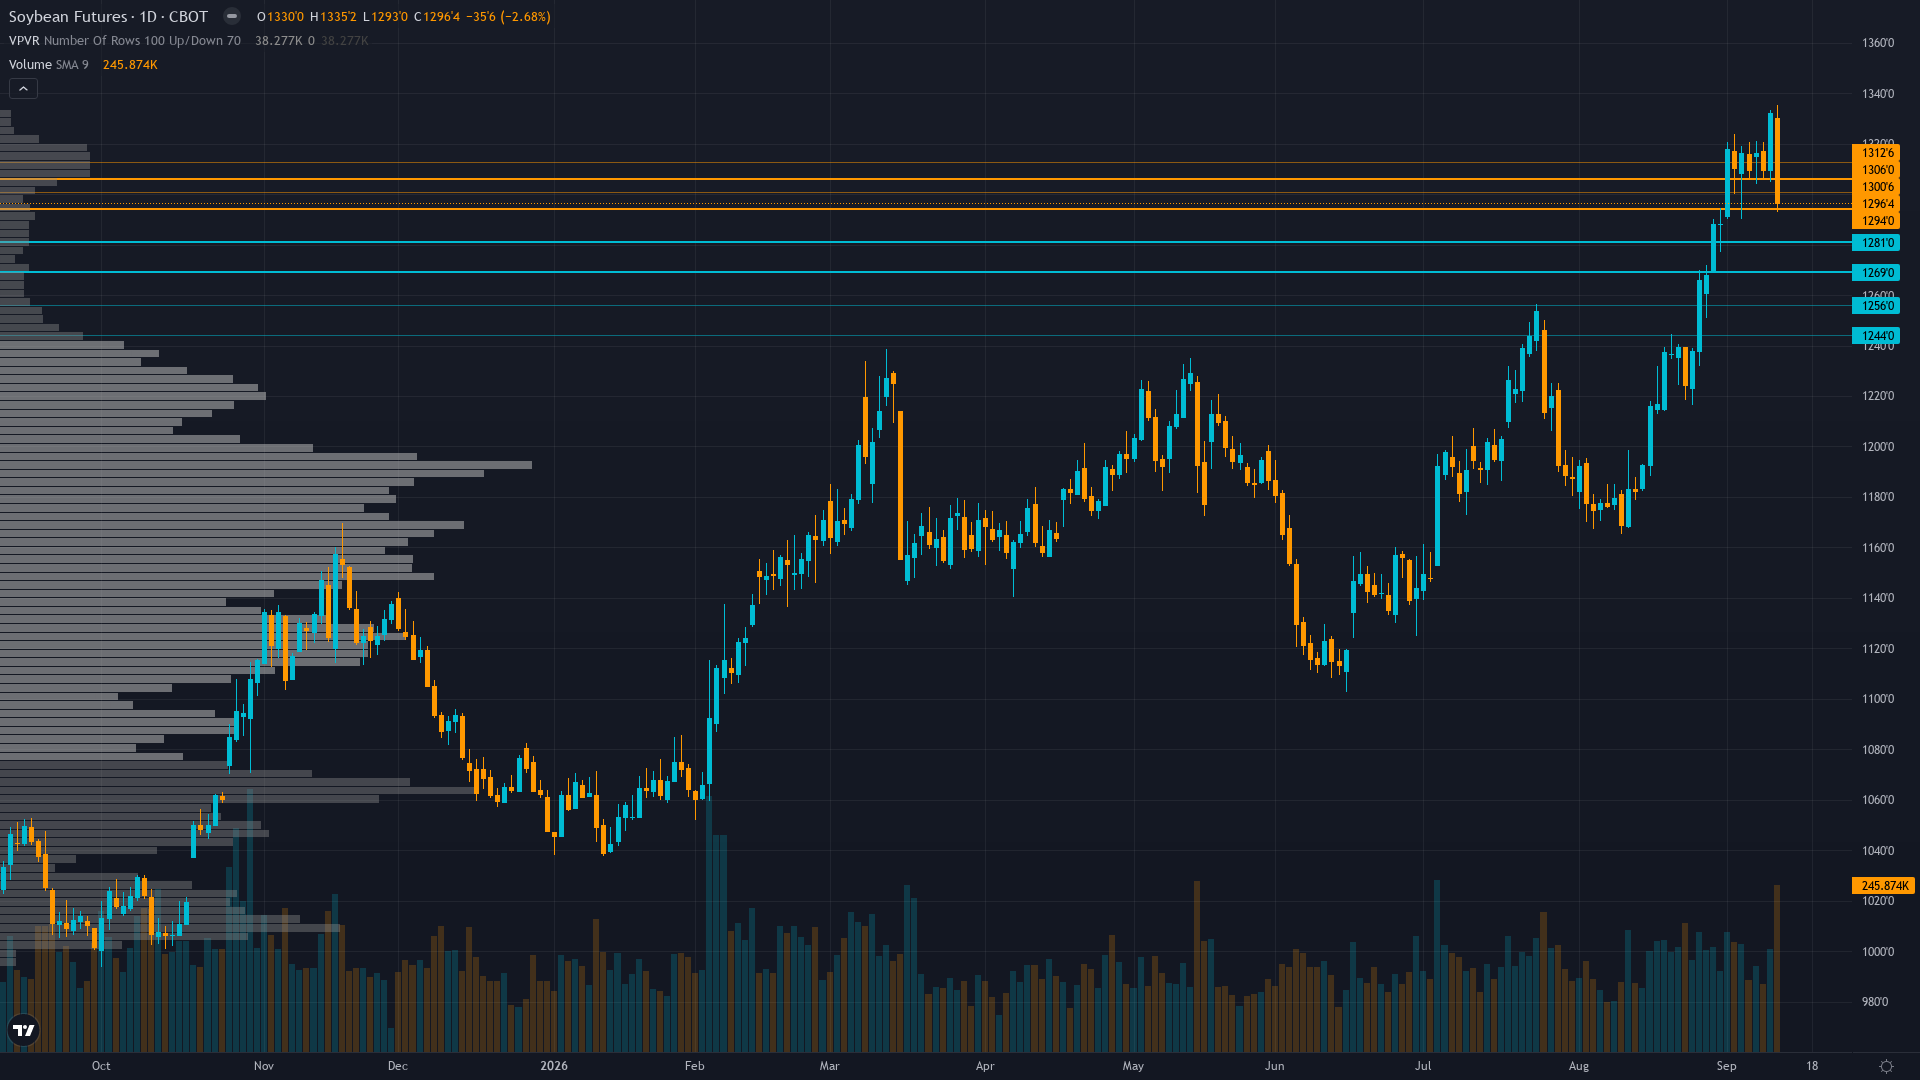Image resolution: width=1920 pixels, height=1080 pixels.
Task: Click the 1269'0 cyan price label
Action: pos(1876,273)
